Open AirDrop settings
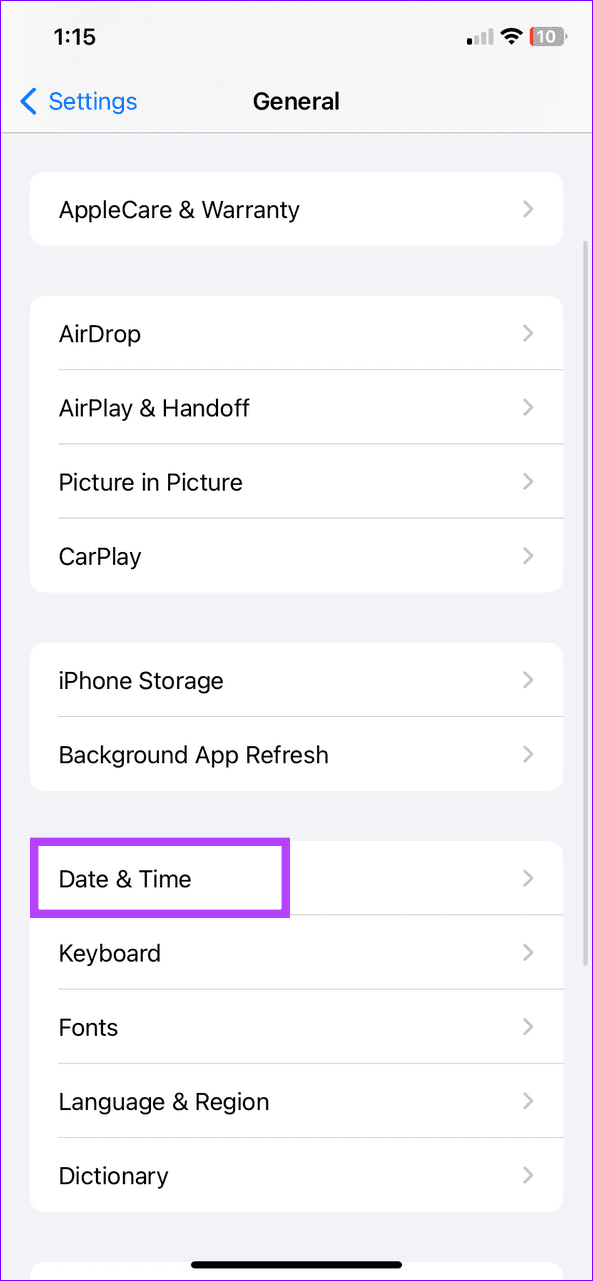This screenshot has height=1281, width=593. tap(296, 333)
